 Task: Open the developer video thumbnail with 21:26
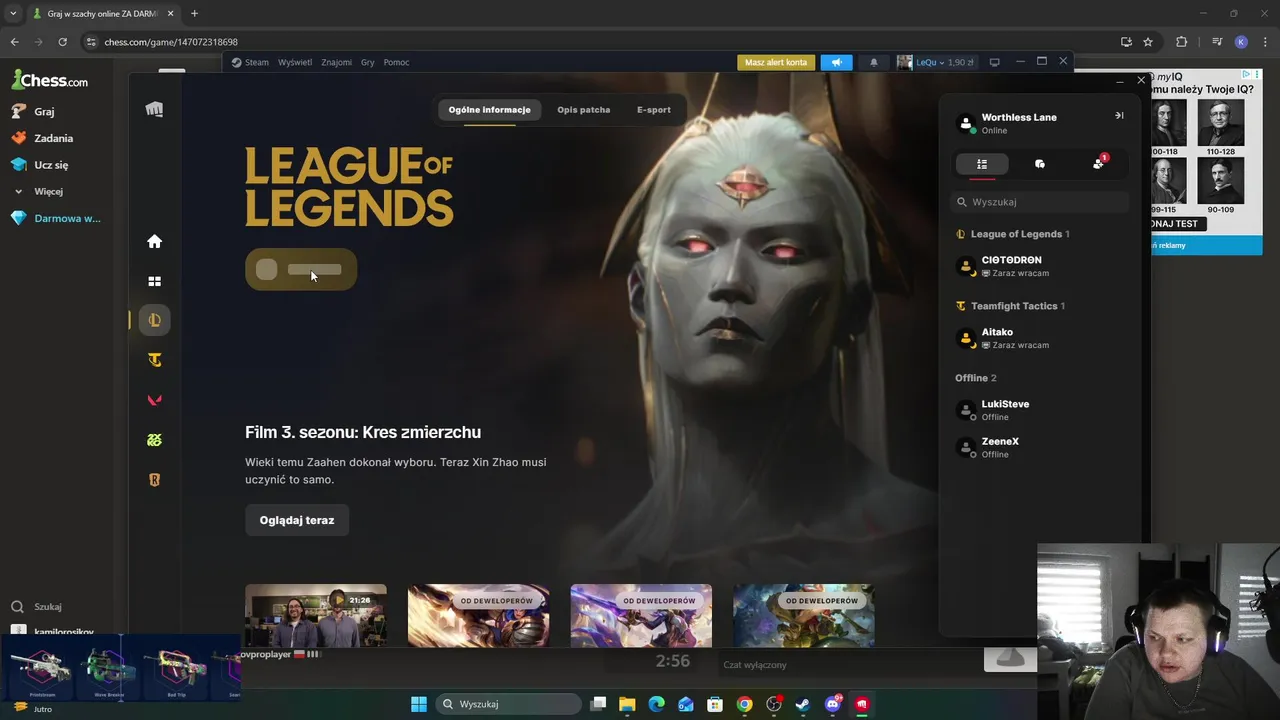[315, 616]
